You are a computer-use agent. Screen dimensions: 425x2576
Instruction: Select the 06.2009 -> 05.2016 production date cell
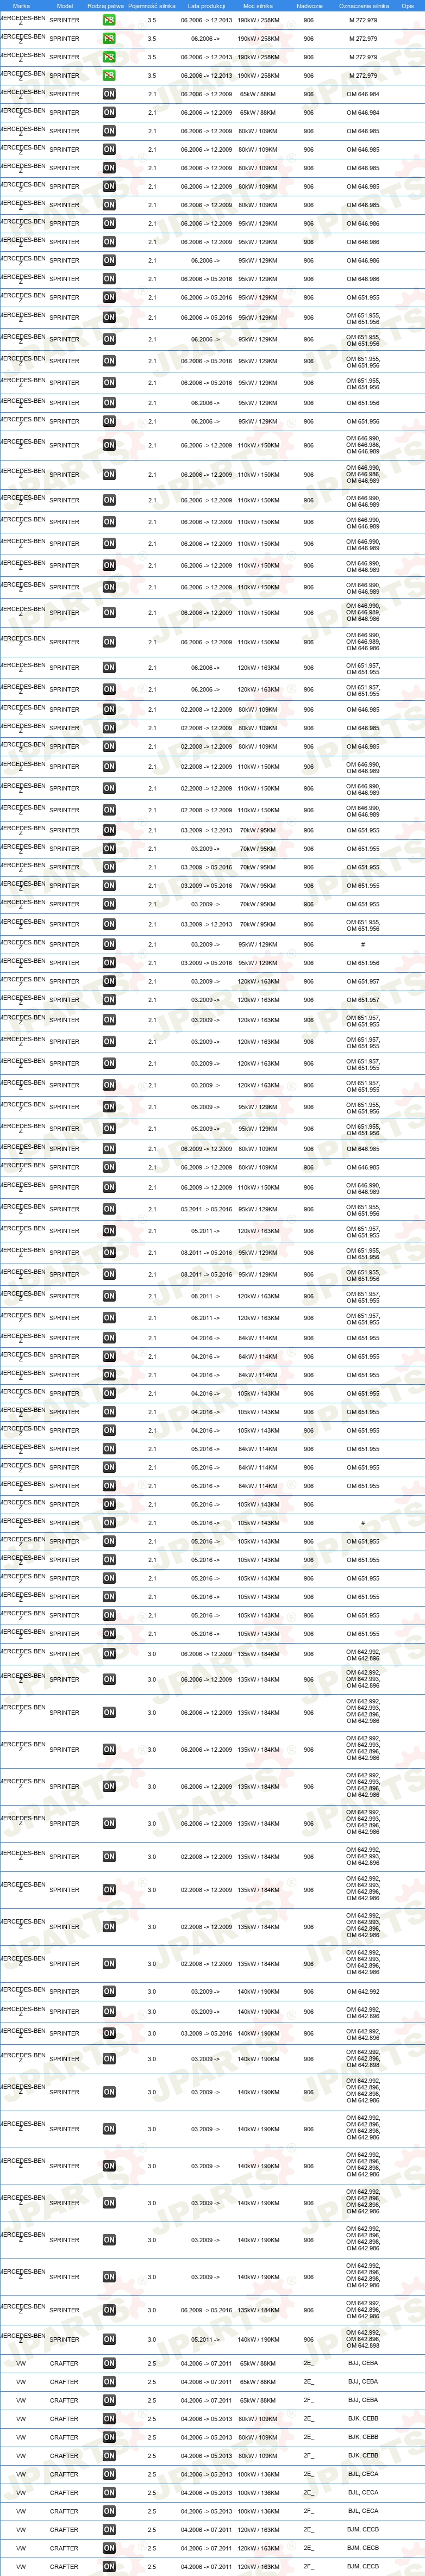[x=206, y=2310]
